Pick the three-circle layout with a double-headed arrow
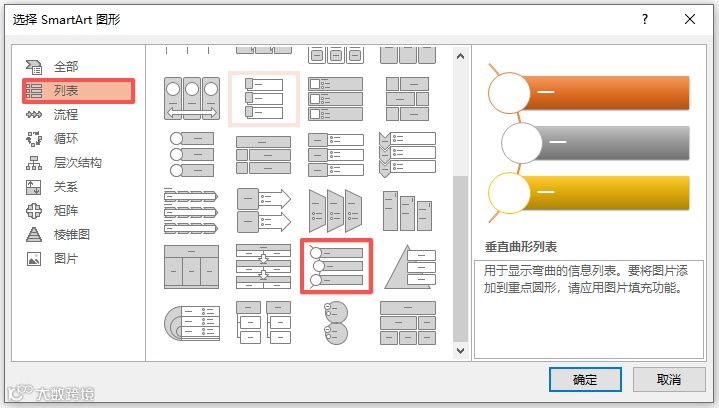719x408 pixels. point(192,99)
